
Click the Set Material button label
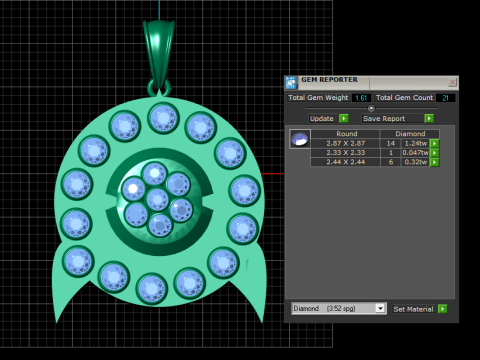(413, 309)
